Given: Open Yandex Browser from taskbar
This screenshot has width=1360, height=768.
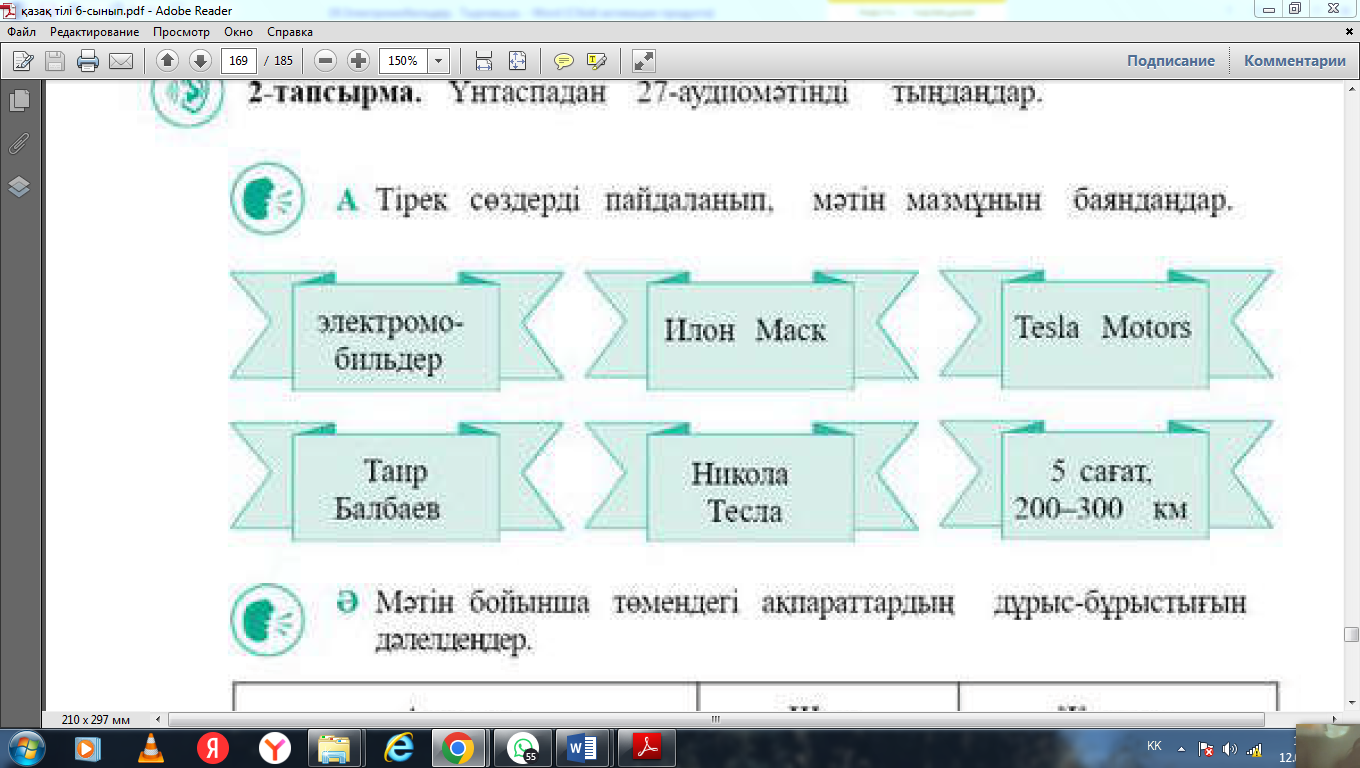Looking at the screenshot, I should point(274,747).
